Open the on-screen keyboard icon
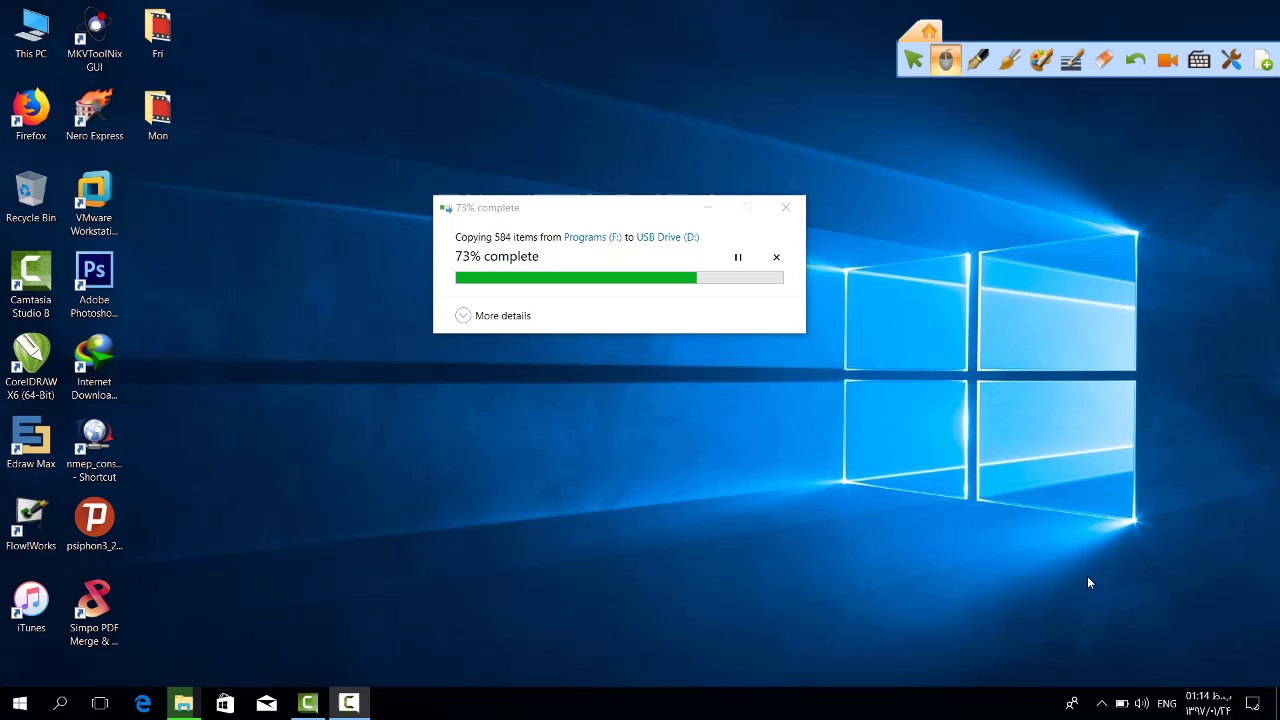The width and height of the screenshot is (1280, 720). (x=1199, y=61)
